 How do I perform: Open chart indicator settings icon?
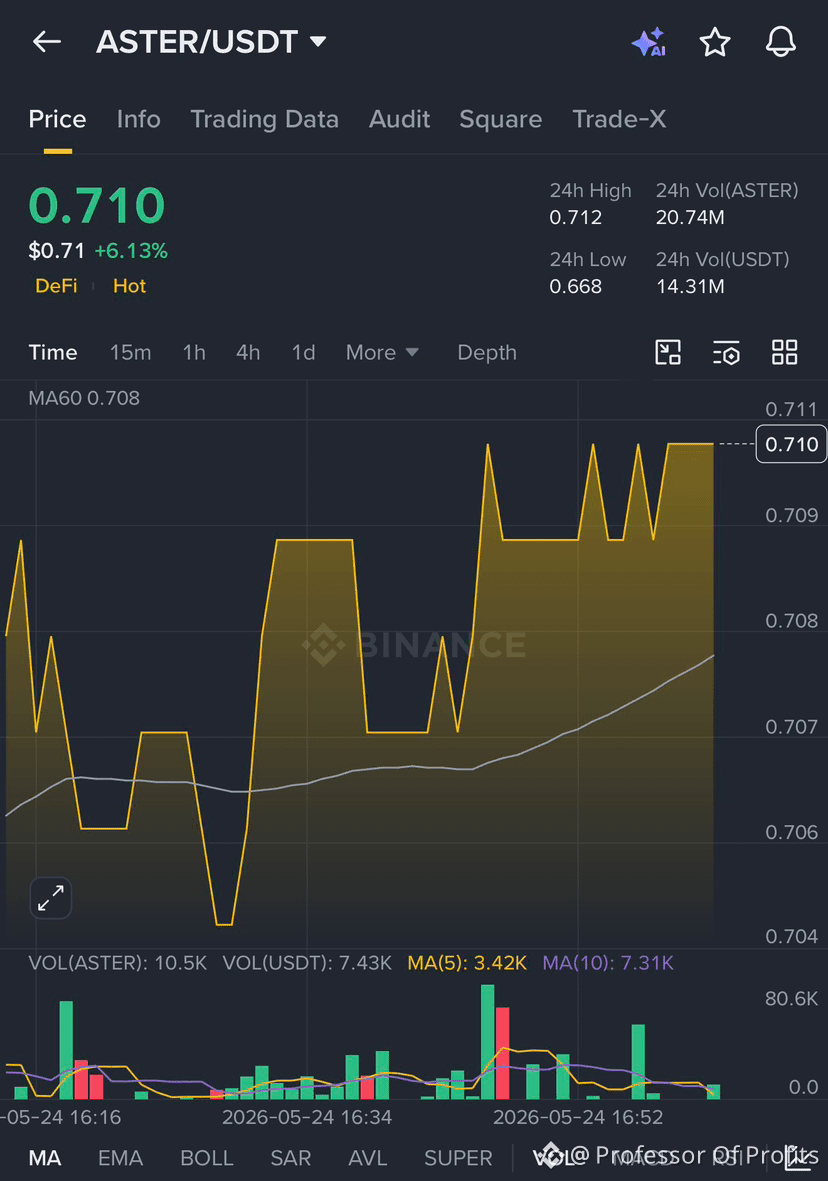pos(726,352)
